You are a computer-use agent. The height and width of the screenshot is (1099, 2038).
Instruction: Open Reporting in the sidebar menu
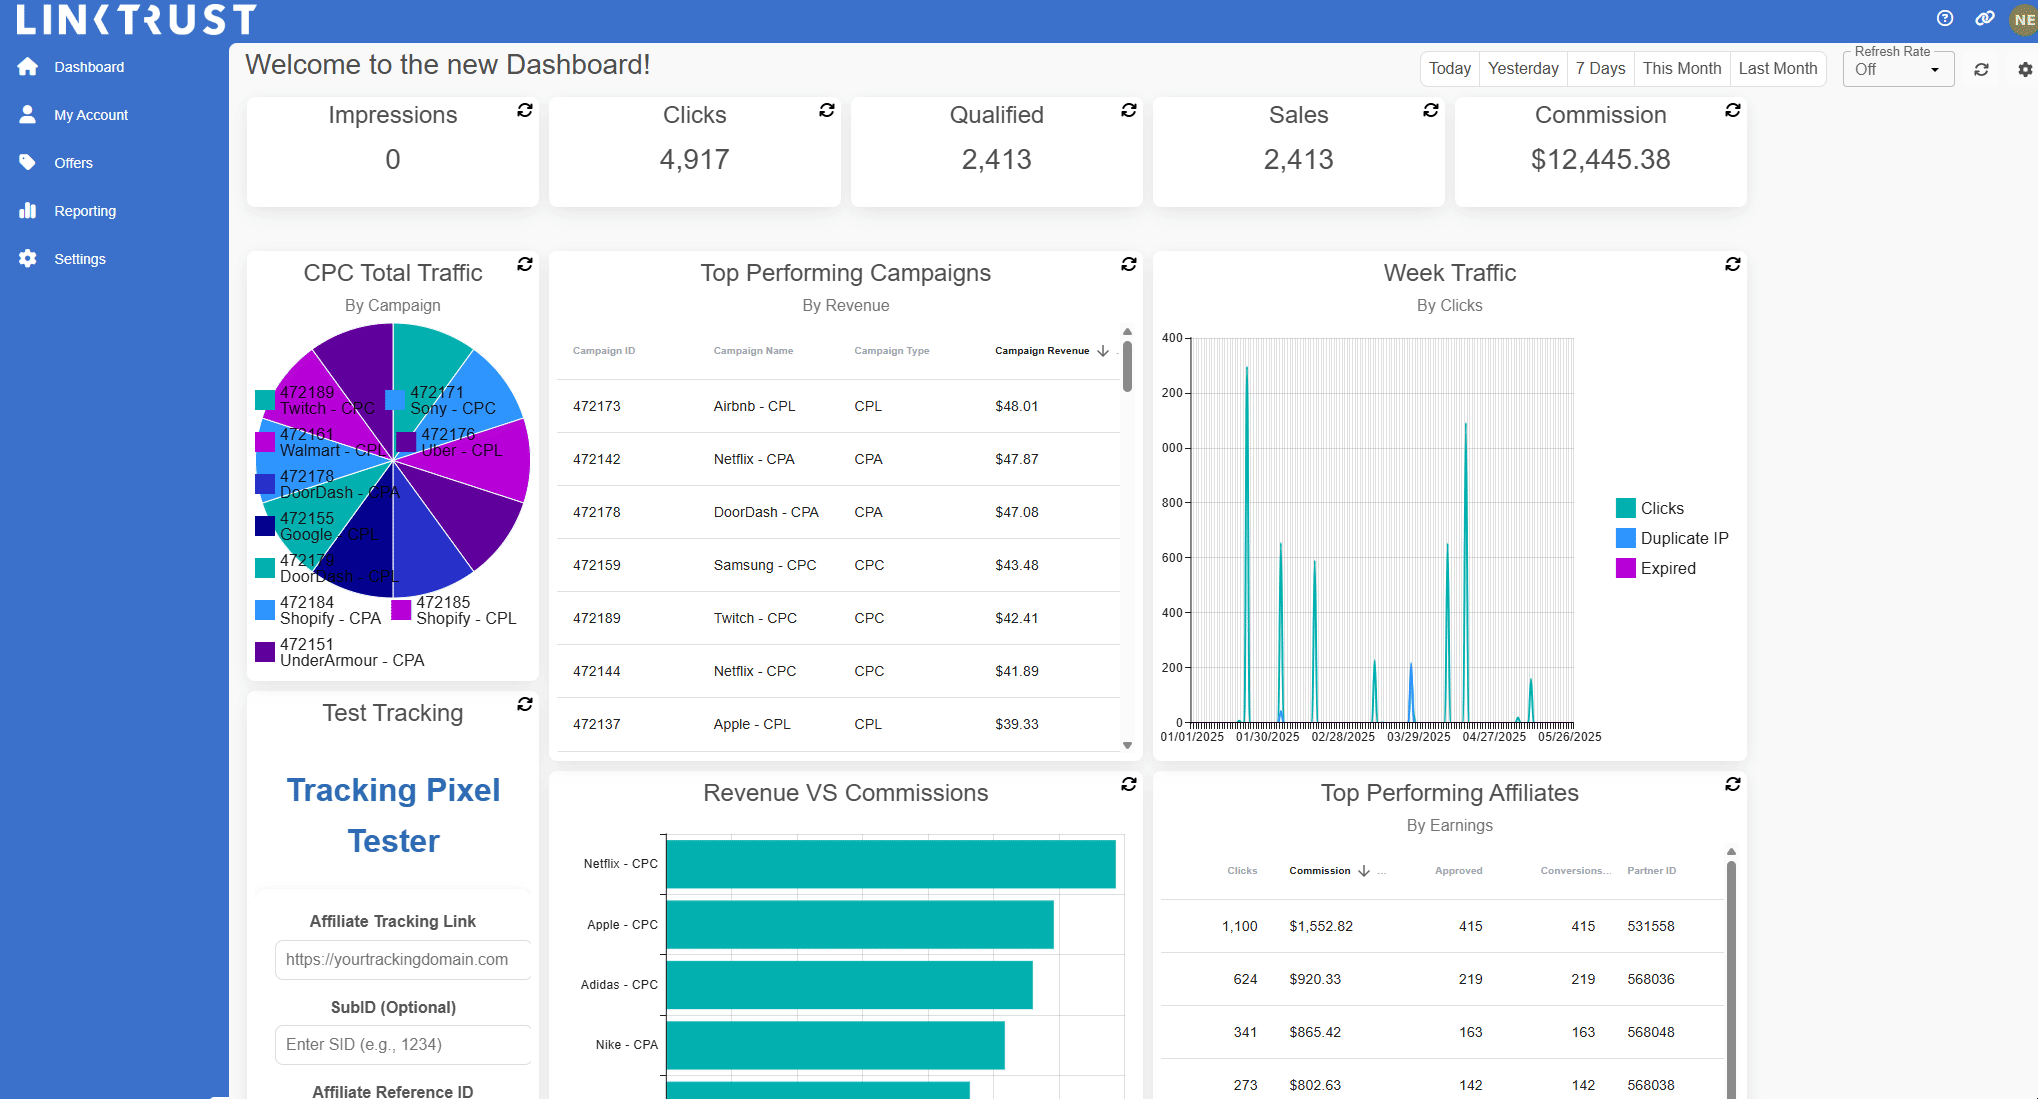(85, 211)
